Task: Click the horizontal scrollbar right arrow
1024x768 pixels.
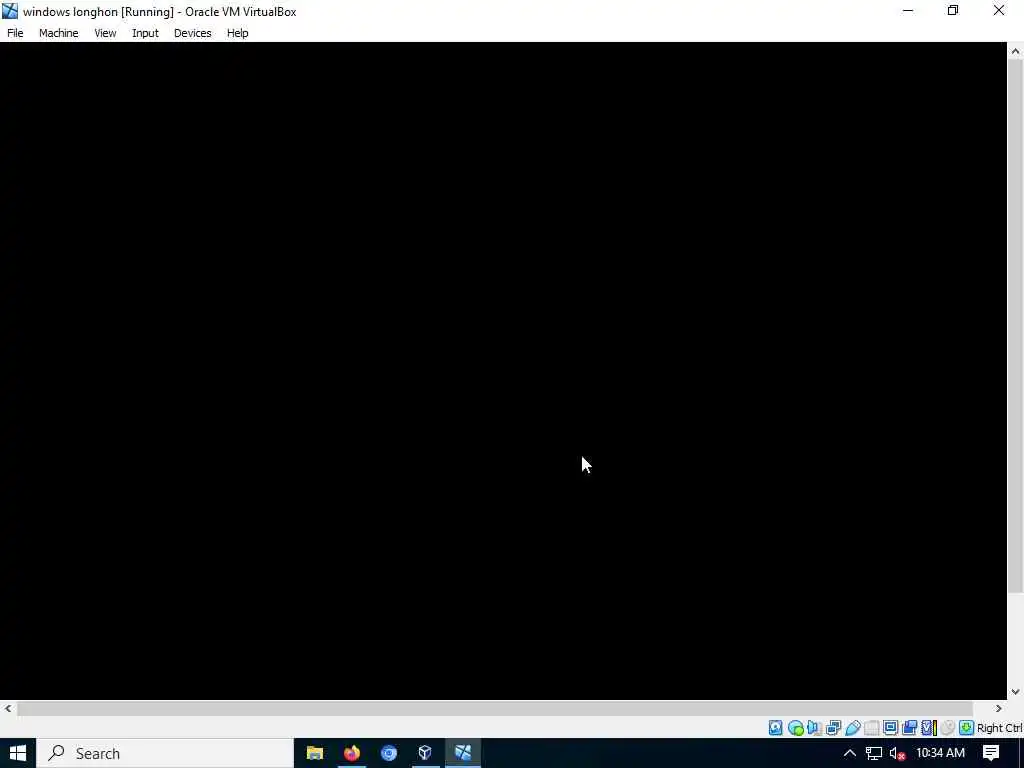Action: [999, 709]
